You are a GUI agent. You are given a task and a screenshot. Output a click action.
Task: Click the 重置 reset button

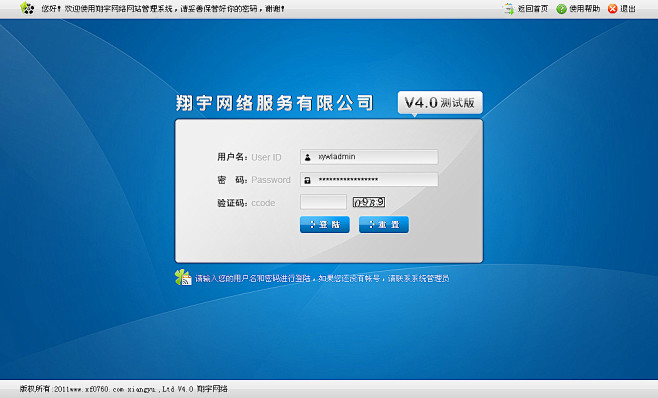click(384, 225)
